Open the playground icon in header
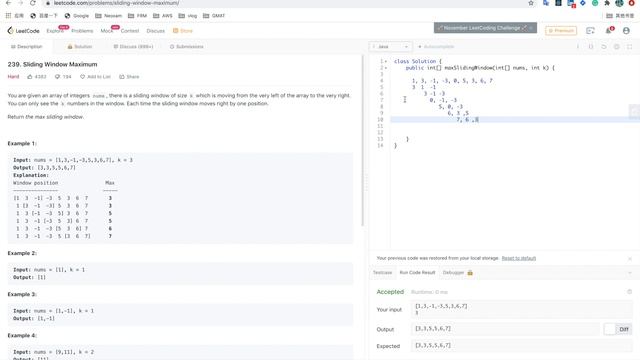 (x=590, y=31)
